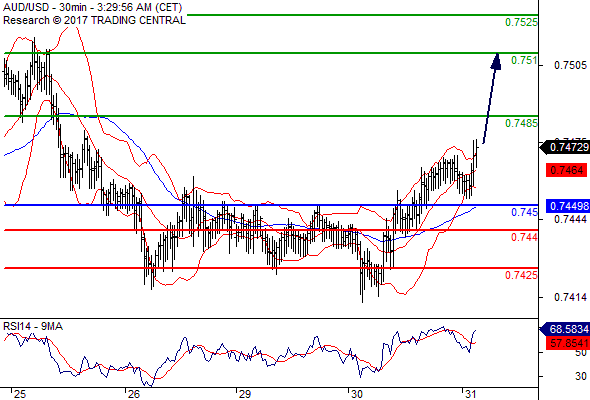Click the date marker 31 on time axis
The height and width of the screenshot is (400, 590).
point(470,394)
